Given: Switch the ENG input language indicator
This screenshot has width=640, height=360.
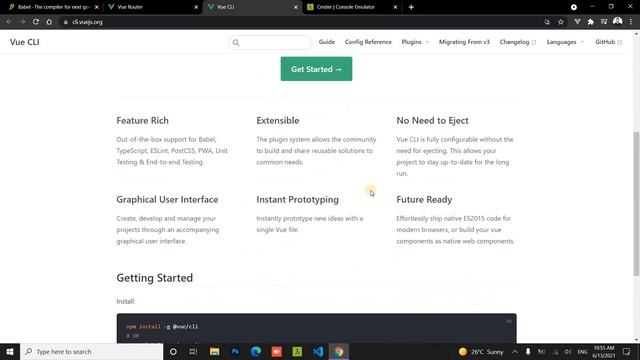Looking at the screenshot, I should 582,351.
